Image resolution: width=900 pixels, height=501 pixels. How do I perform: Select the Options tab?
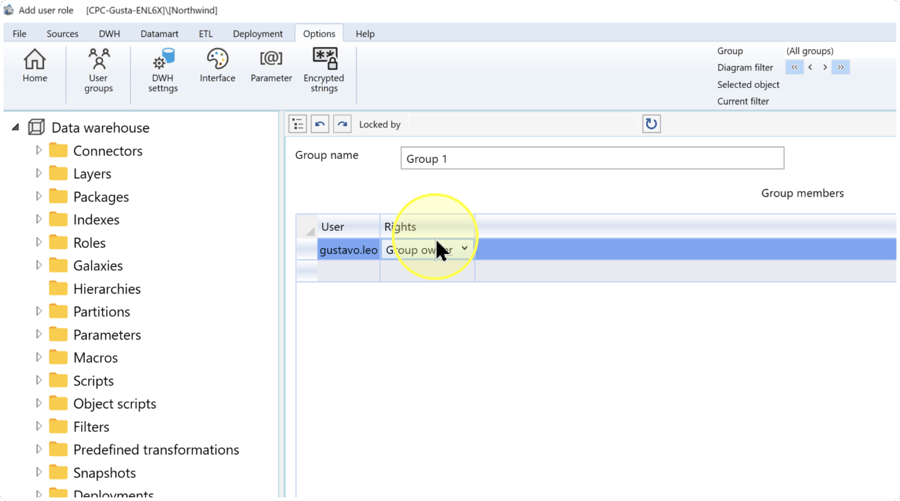tap(319, 34)
